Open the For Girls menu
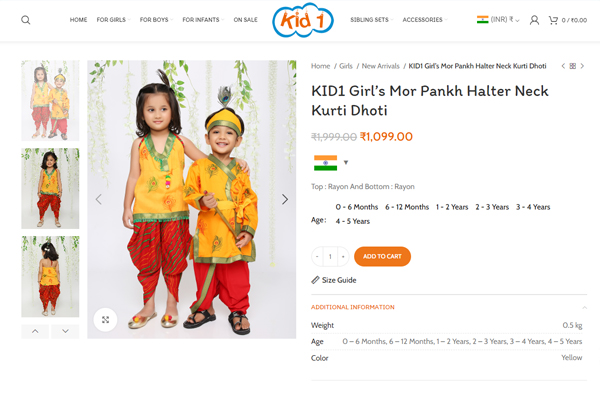The width and height of the screenshot is (600, 400). coord(113,20)
